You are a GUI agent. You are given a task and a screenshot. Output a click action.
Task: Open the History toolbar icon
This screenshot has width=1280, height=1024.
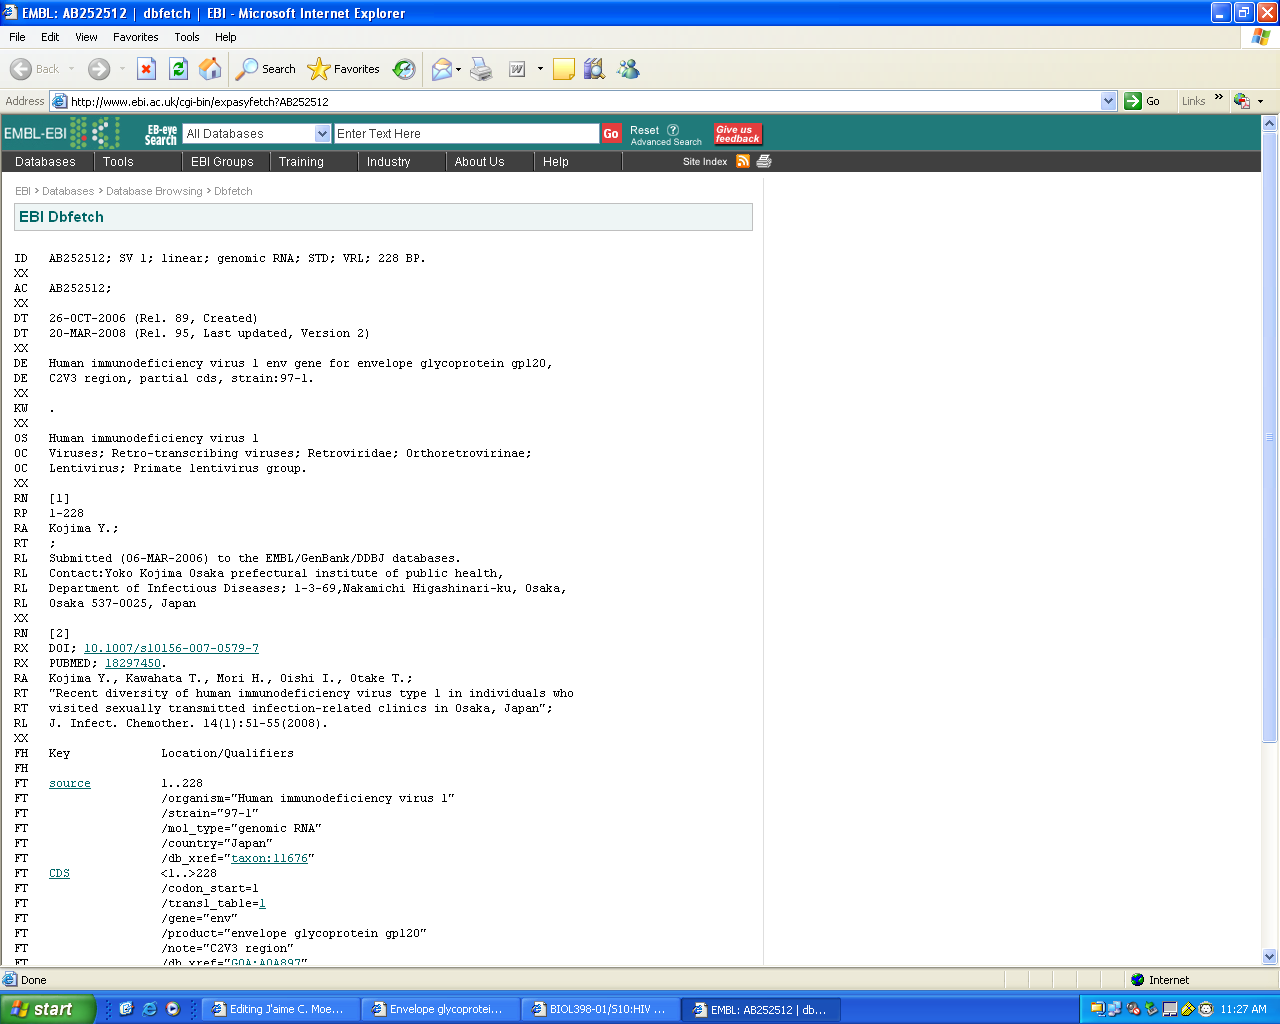point(404,69)
